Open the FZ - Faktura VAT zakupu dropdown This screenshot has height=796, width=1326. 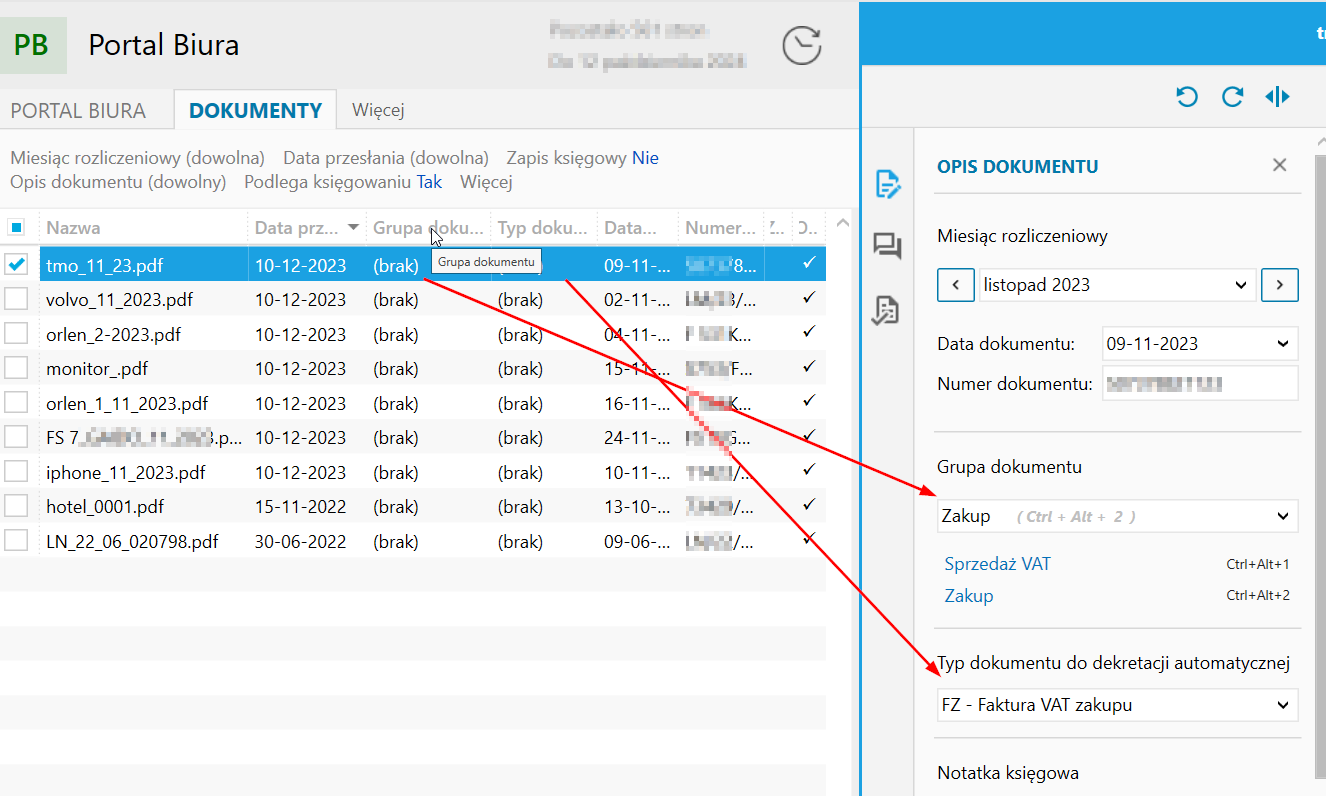[x=1118, y=705]
